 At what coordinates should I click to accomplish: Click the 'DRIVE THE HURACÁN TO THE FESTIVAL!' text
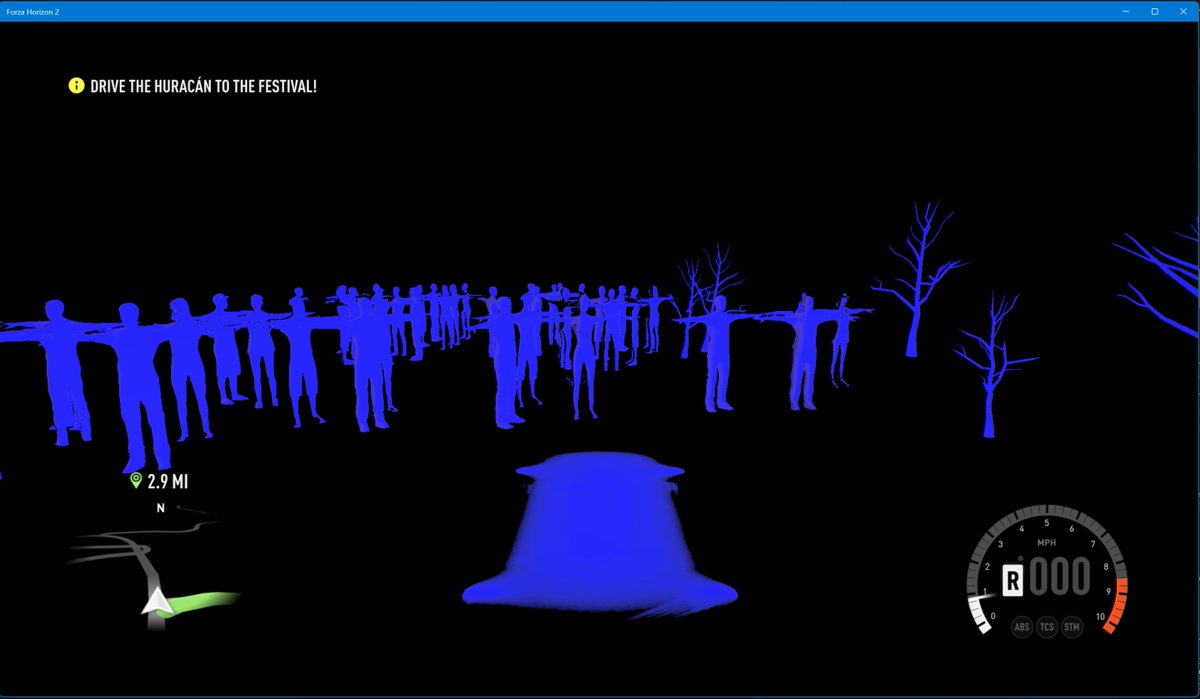point(204,86)
